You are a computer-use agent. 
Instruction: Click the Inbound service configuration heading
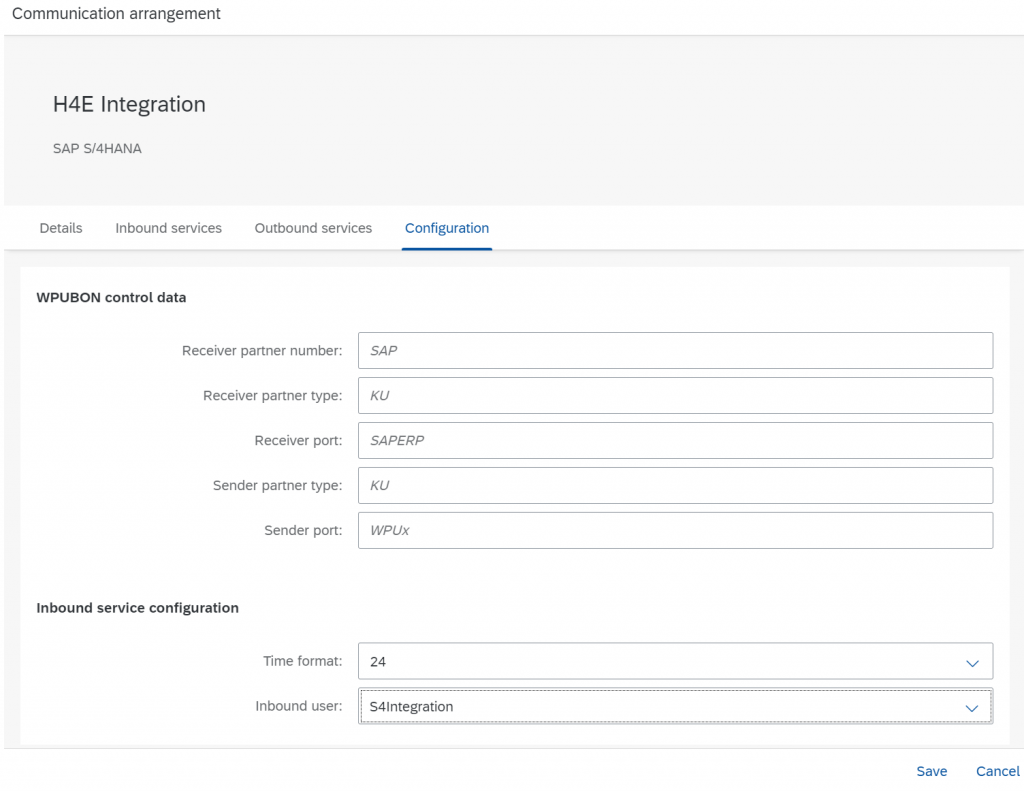pos(137,607)
